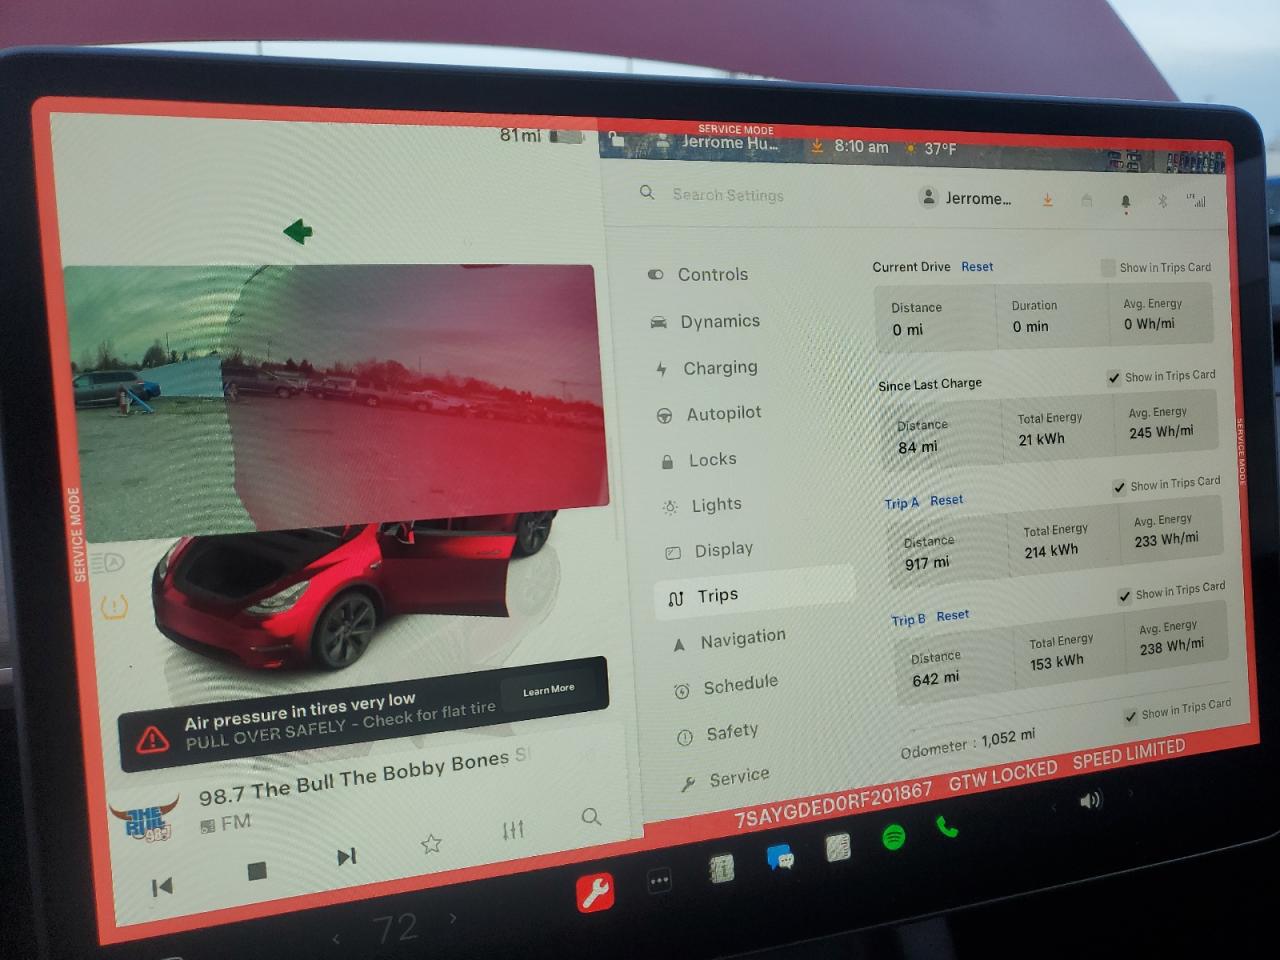
Task: Tap the 8:10 am clock
Action: click(861, 147)
